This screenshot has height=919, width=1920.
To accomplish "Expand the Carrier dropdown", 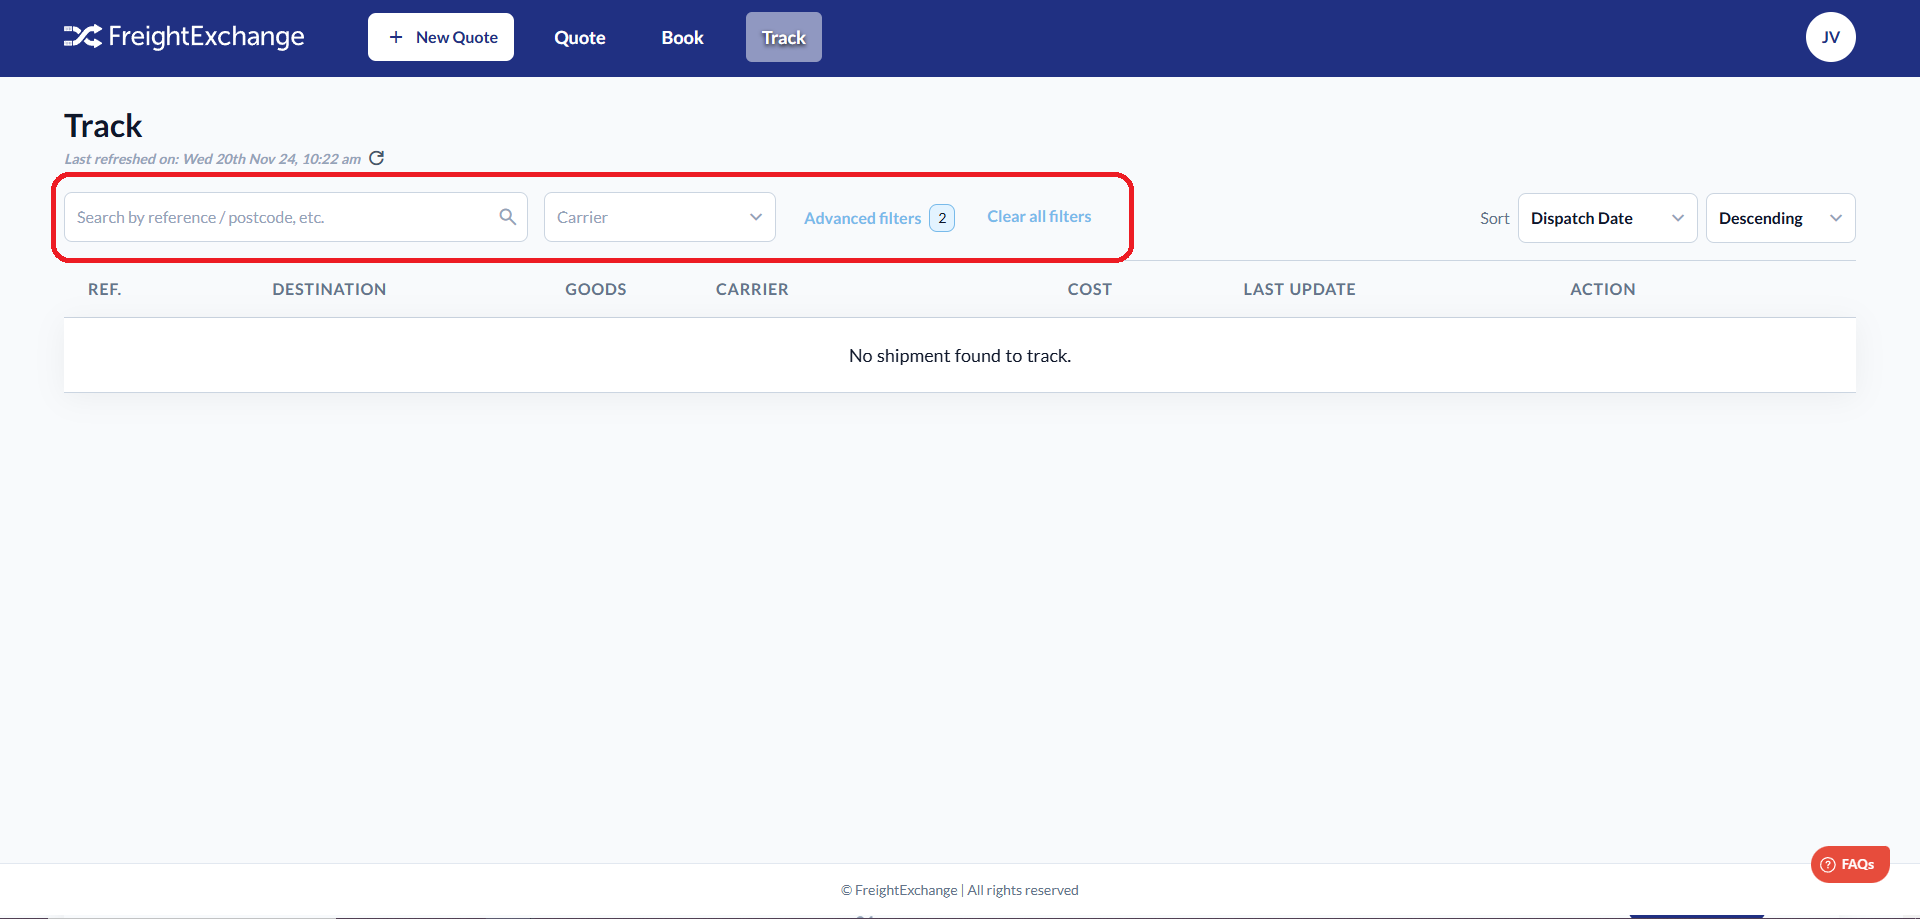I will (660, 217).
